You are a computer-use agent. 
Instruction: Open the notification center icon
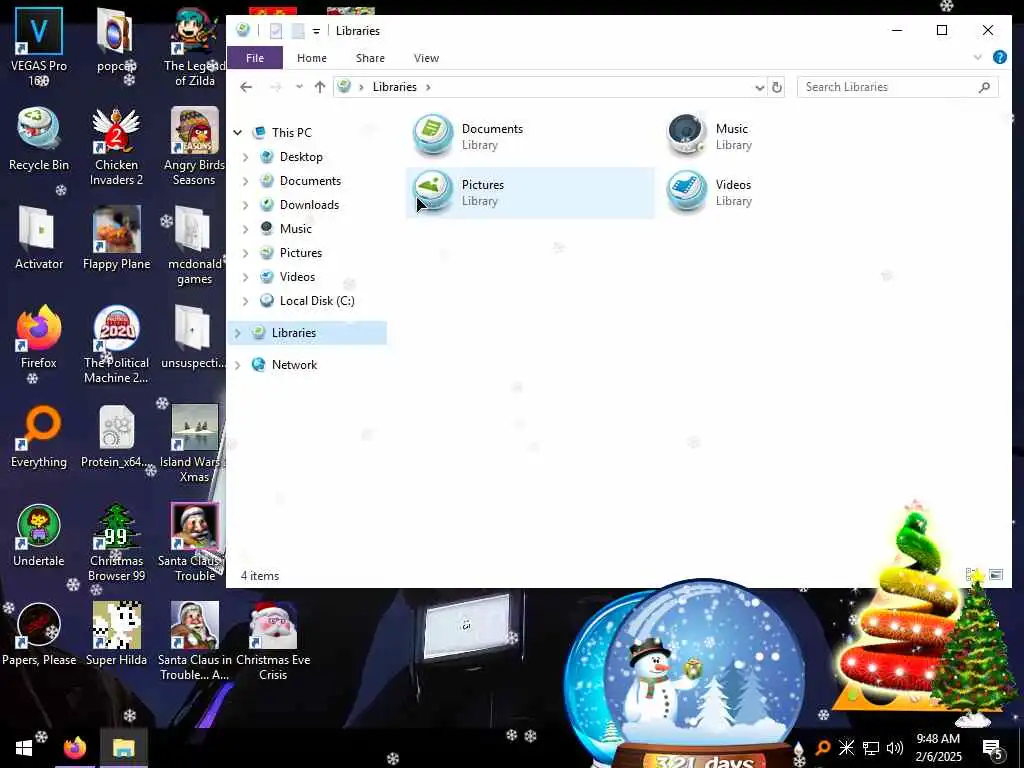[992, 748]
